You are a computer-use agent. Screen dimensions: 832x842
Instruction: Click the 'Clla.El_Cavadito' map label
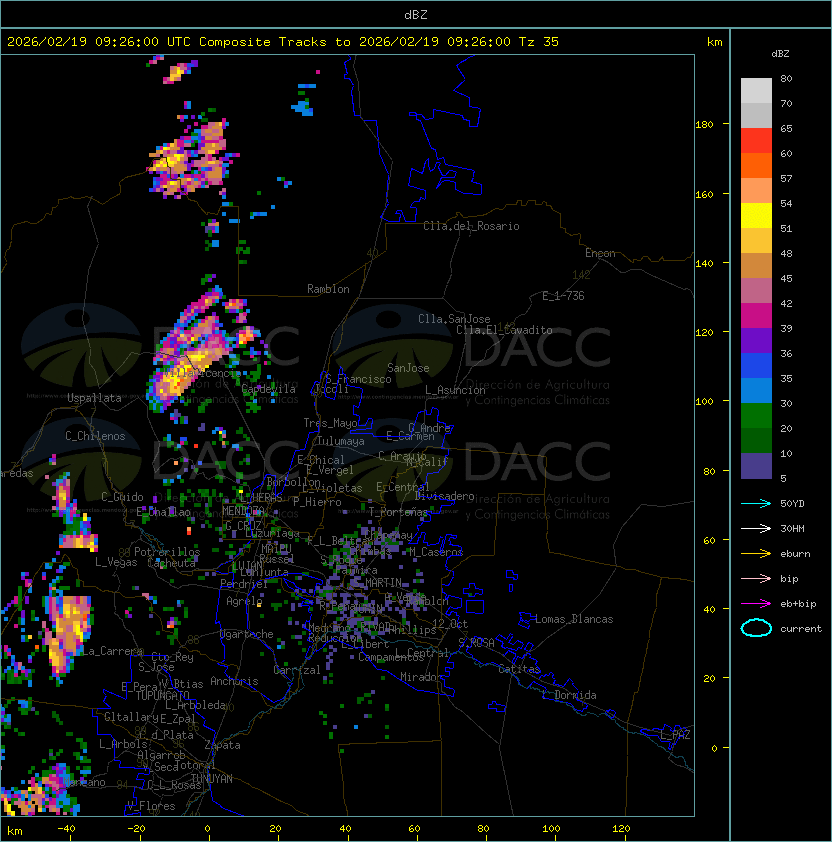point(504,330)
